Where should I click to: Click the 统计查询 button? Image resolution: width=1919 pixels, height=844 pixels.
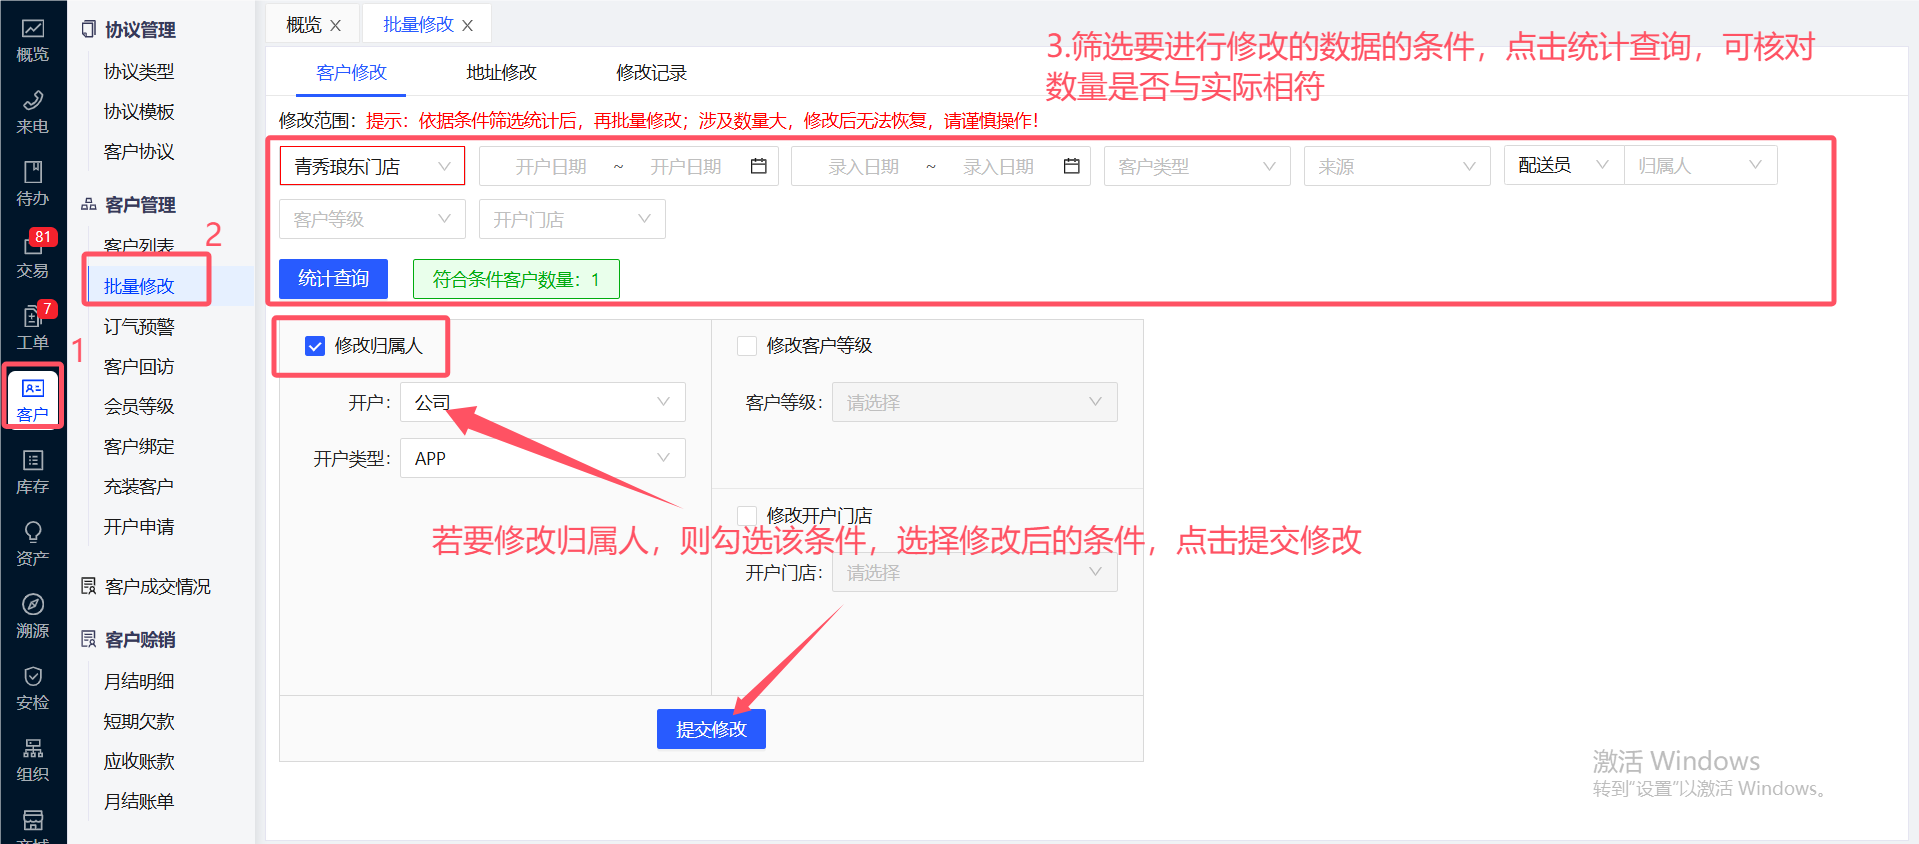pos(333,279)
